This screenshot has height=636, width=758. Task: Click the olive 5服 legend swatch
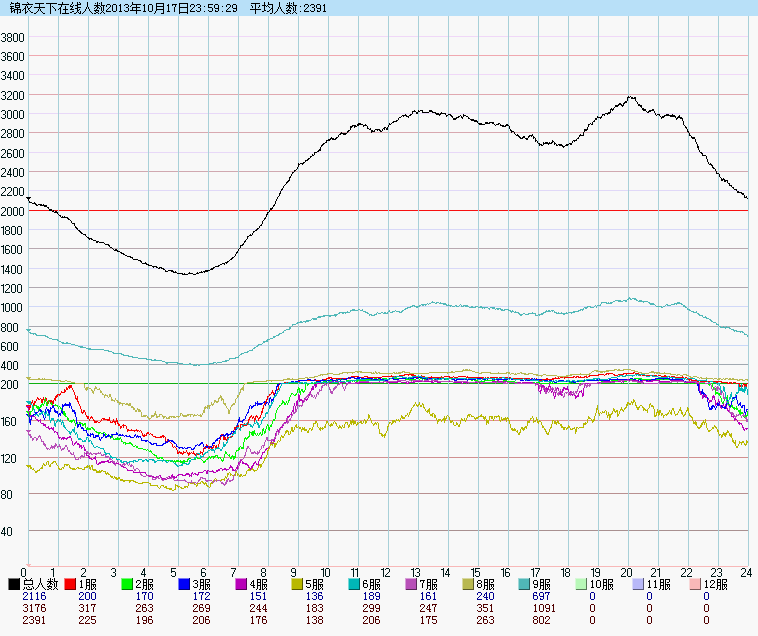(x=299, y=583)
